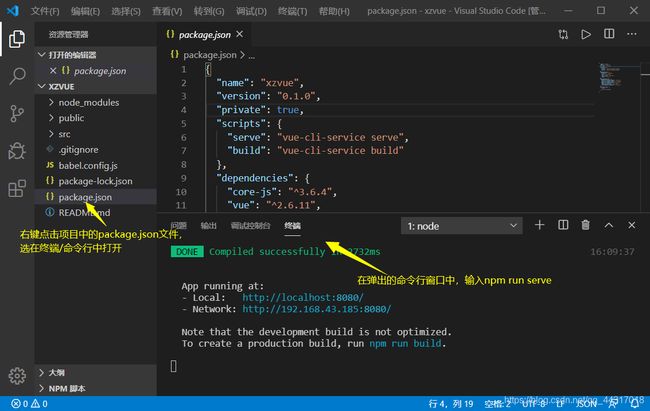Viewport: 650px width, 411px height.
Task: Split the terminal pane
Action: pos(562,226)
